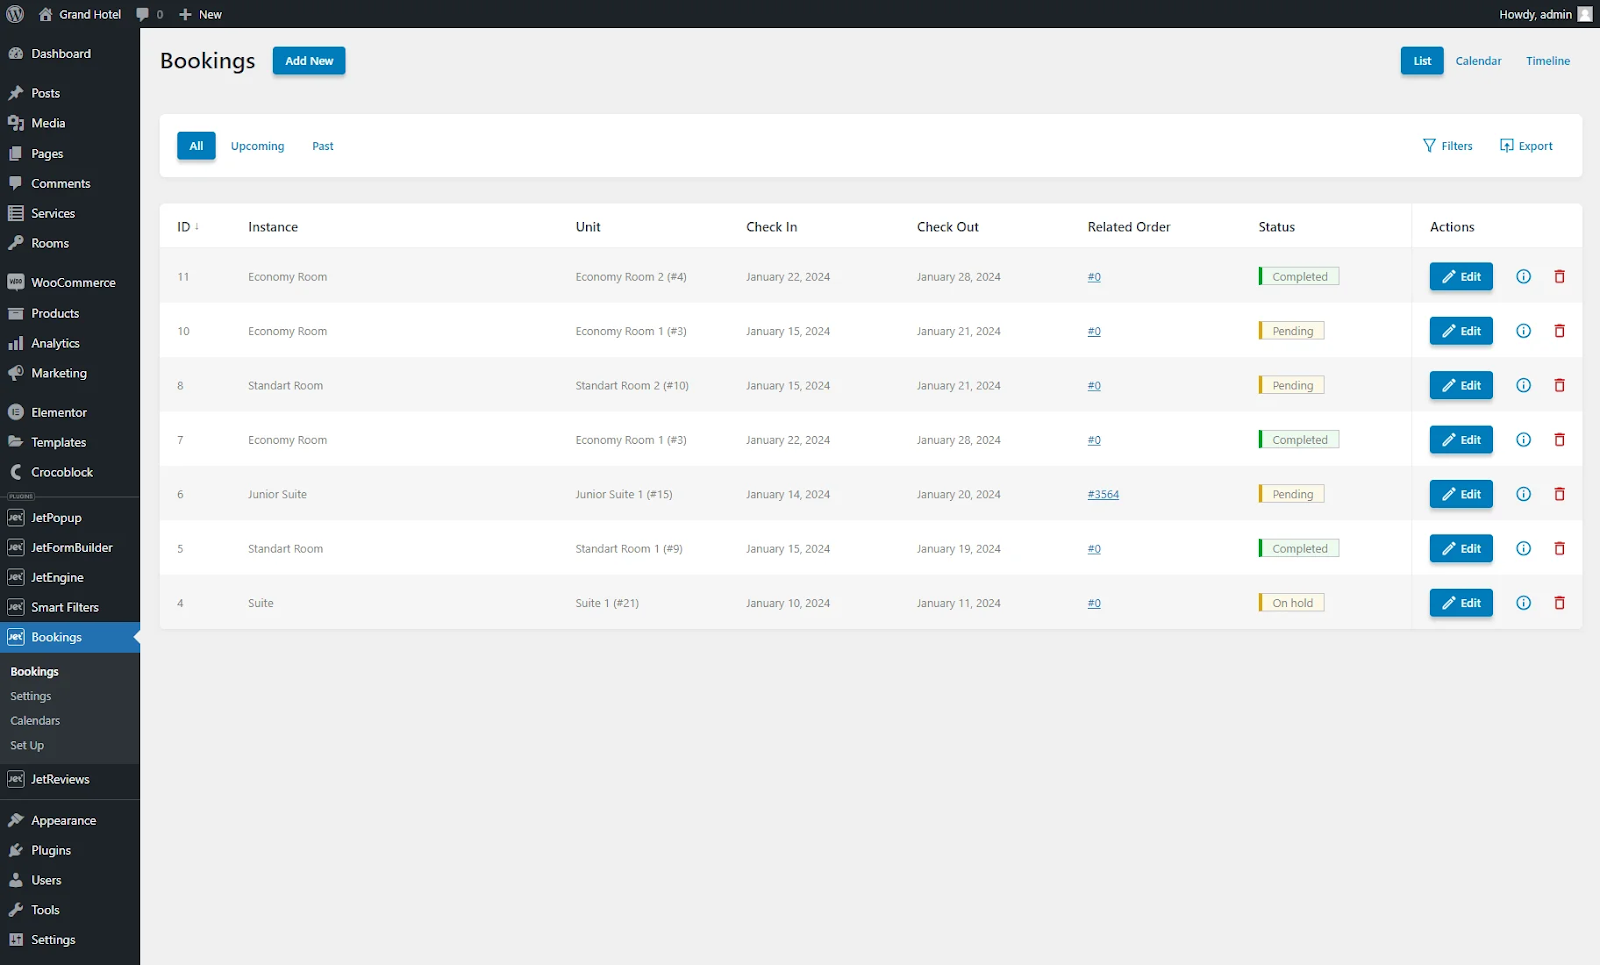Delete booking 11 with the trash icon
This screenshot has width=1600, height=965.
1559,277
